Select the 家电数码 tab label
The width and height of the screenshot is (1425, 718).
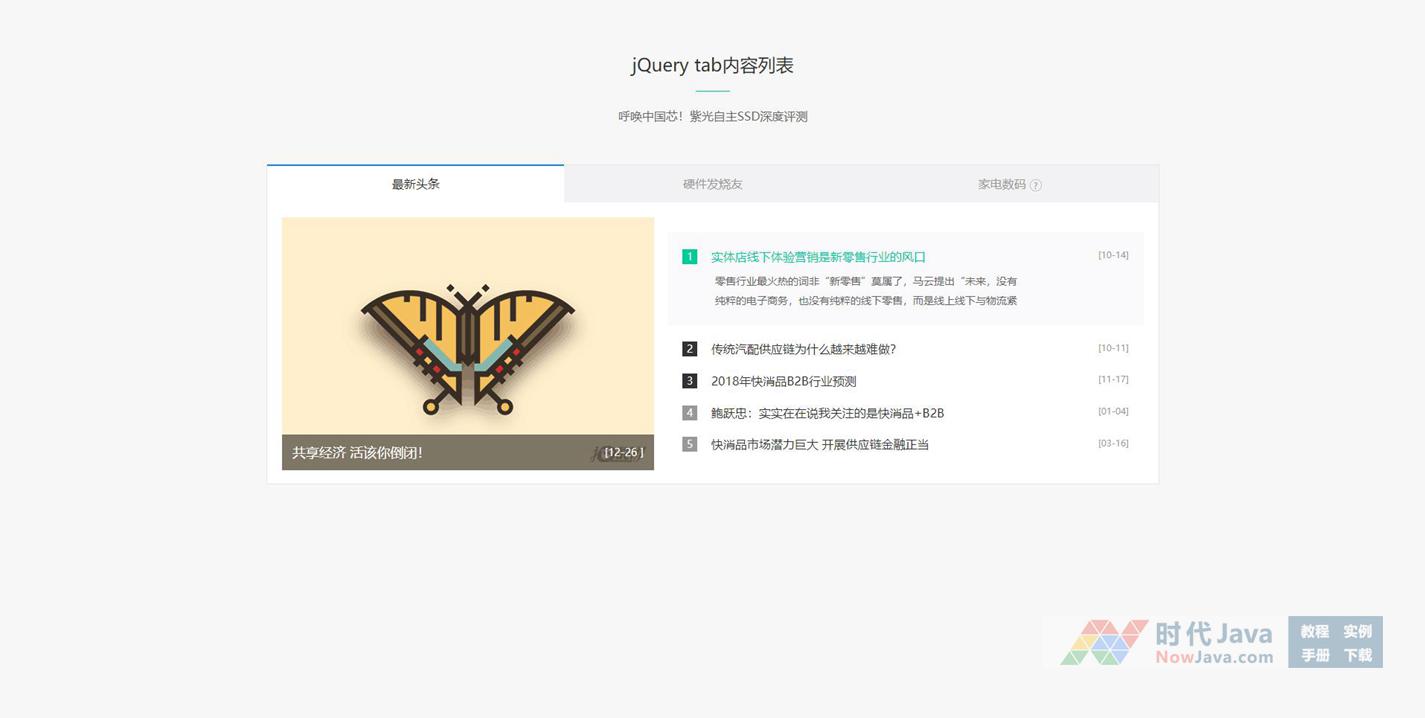pos(1001,184)
